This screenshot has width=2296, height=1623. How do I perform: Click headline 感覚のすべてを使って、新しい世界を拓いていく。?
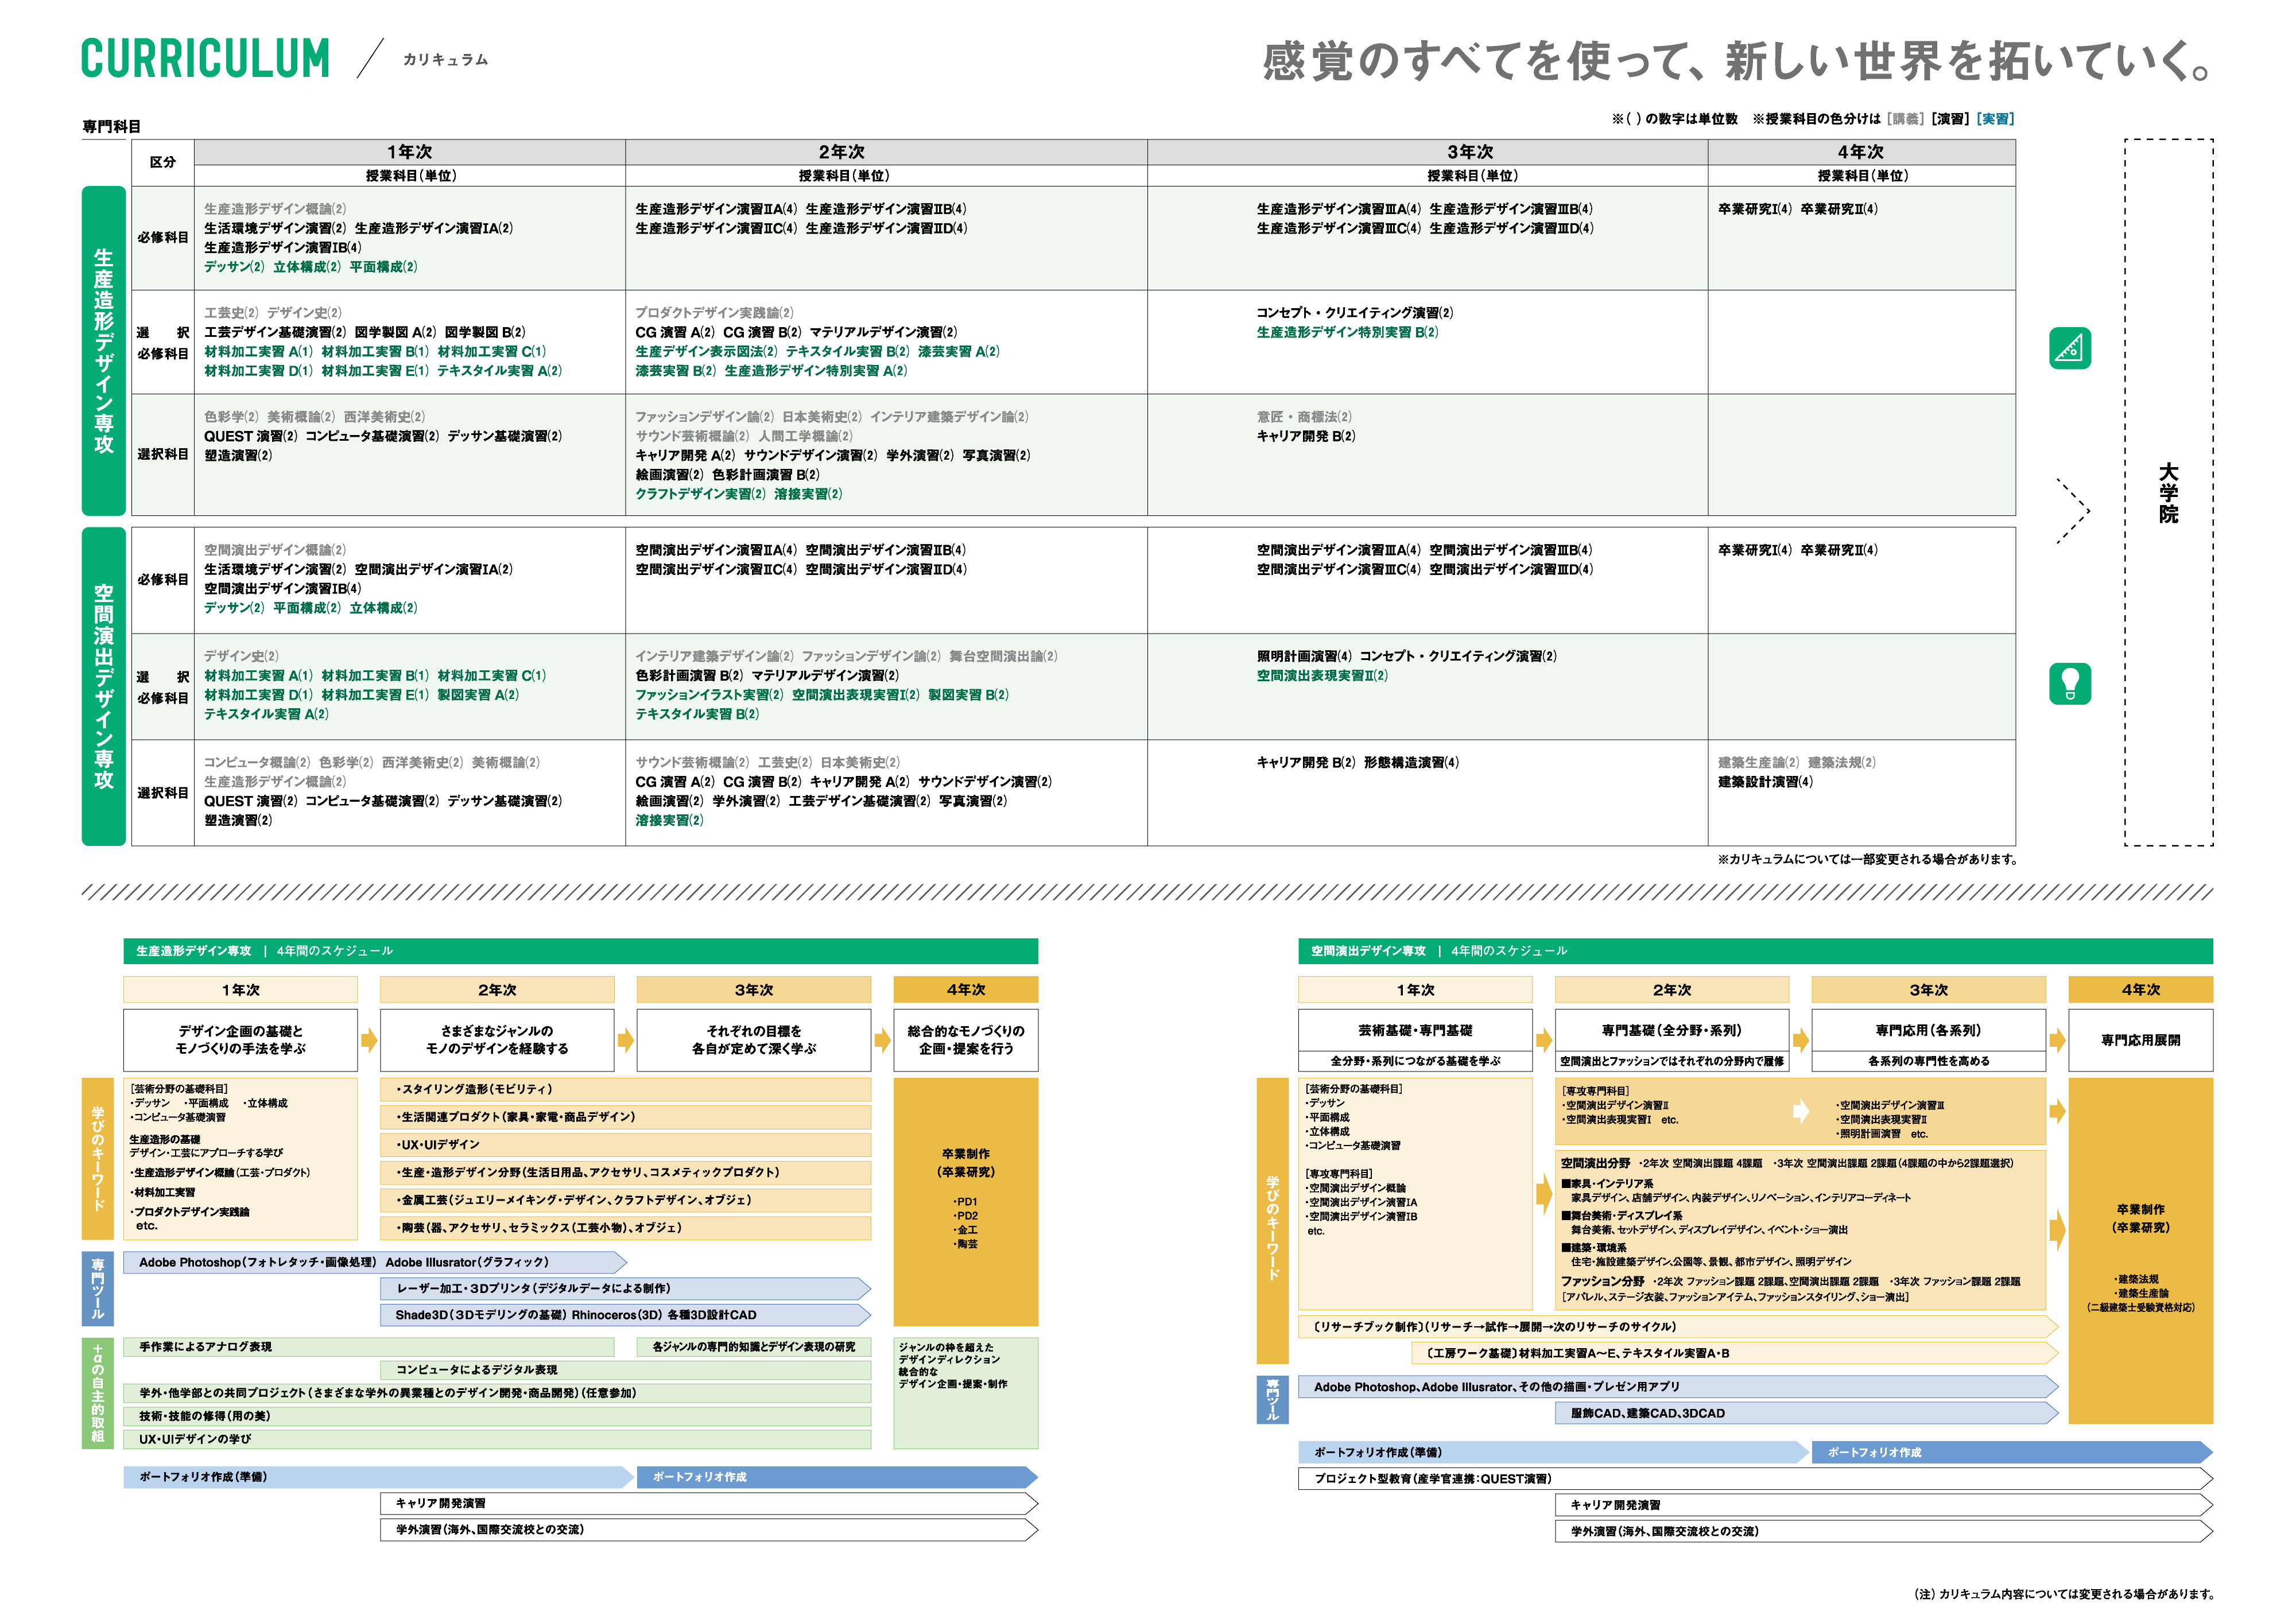coord(1737,61)
